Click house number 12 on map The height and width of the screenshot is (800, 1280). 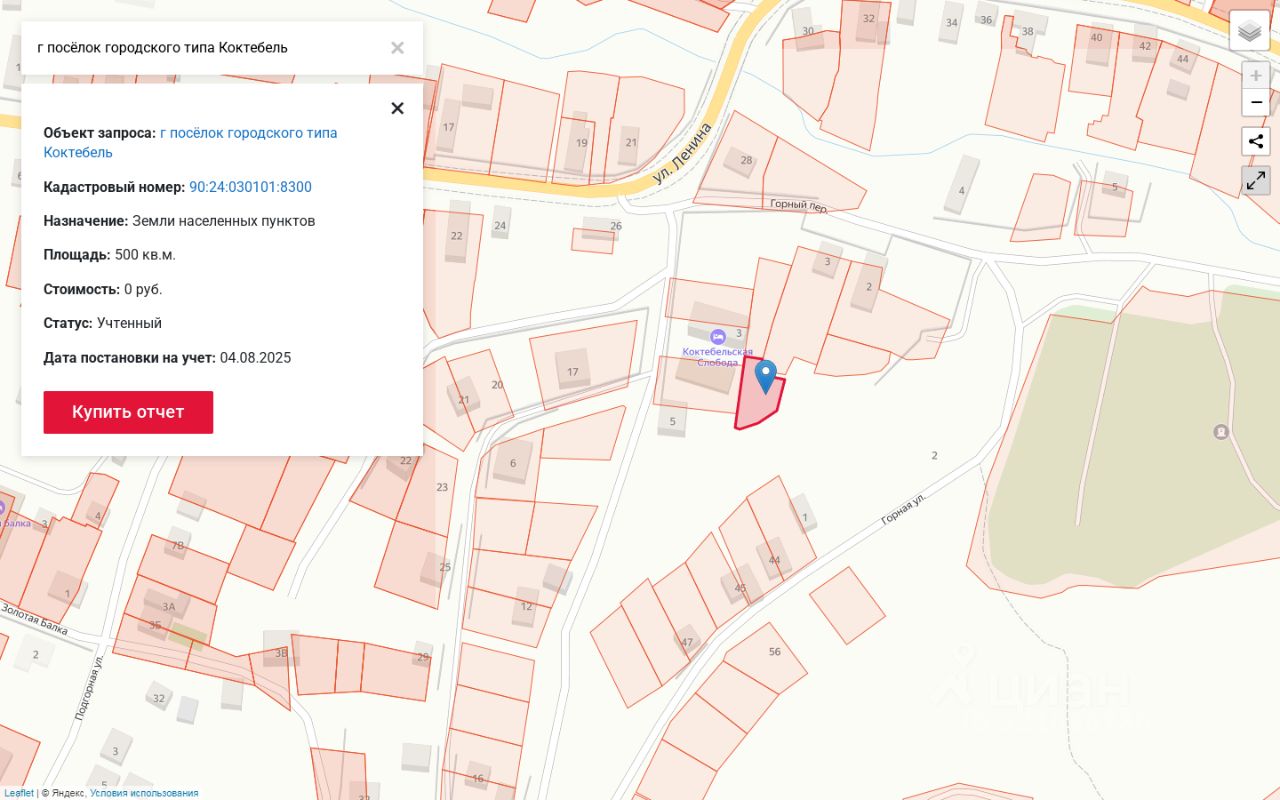point(526,606)
